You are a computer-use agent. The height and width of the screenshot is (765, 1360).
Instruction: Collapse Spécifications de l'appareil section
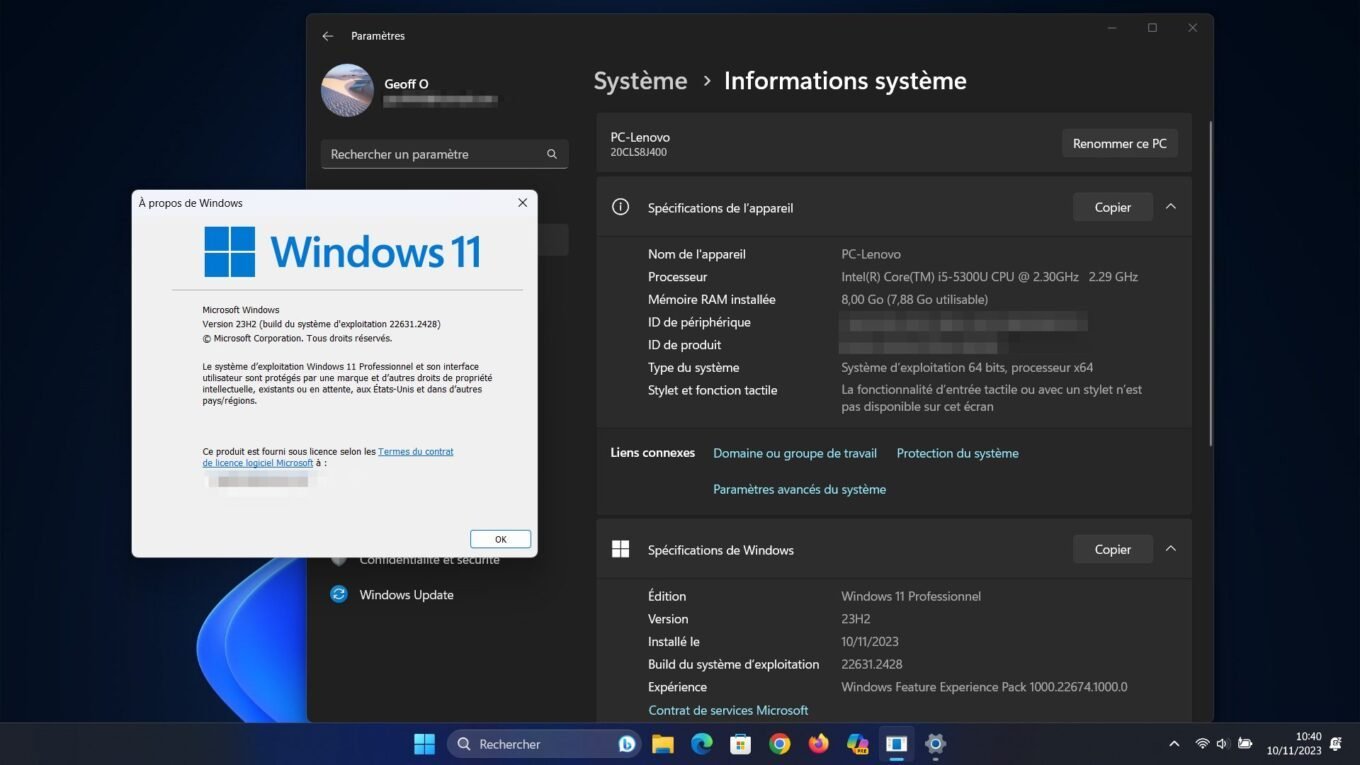[1170, 207]
